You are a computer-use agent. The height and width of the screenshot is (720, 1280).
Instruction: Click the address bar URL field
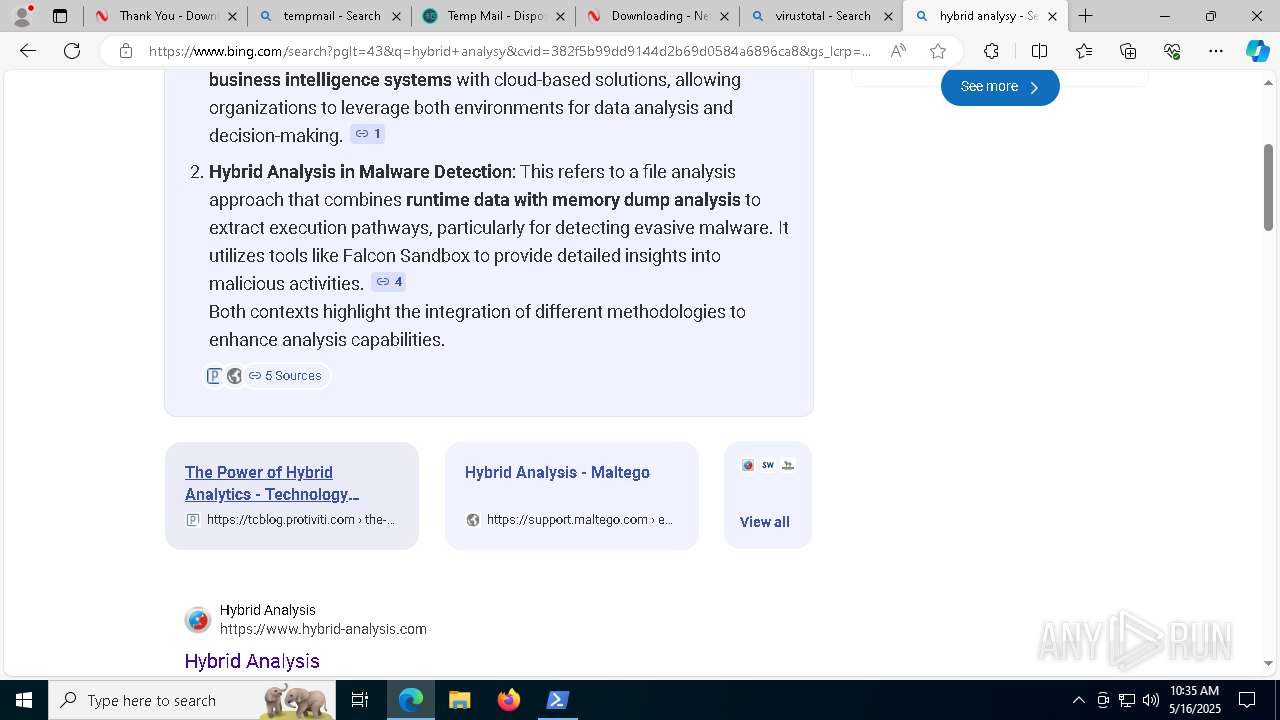510,51
